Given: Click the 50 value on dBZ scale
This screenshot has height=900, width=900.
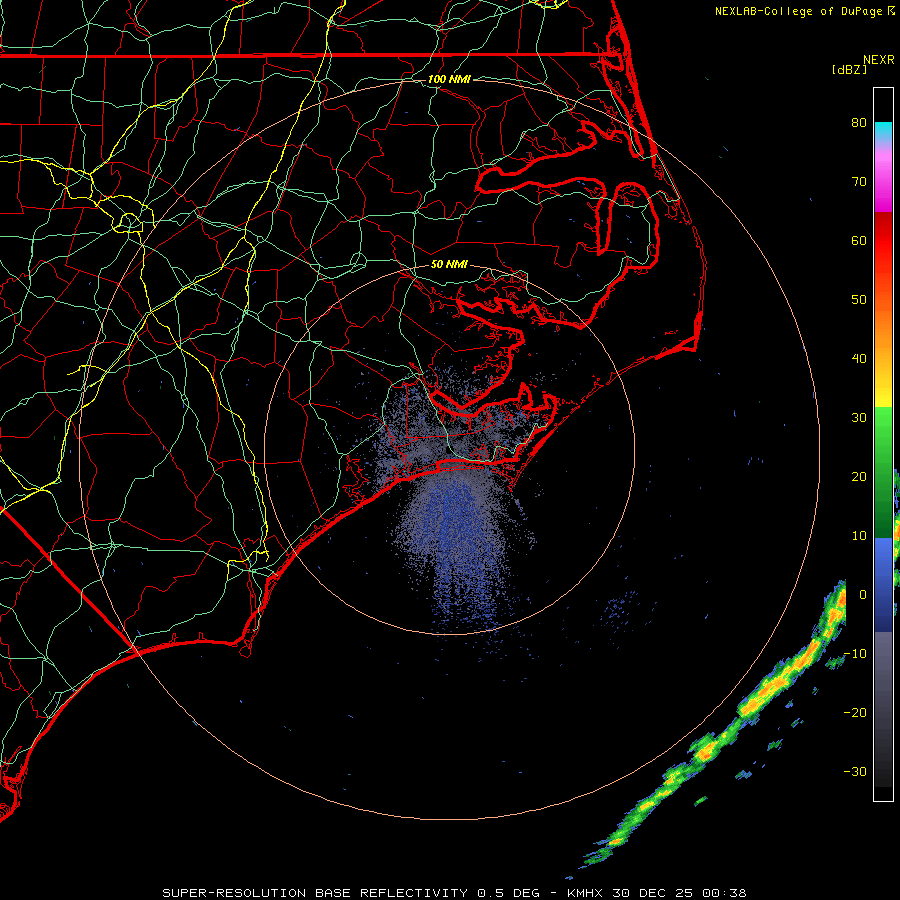Looking at the screenshot, I should pyautogui.click(x=859, y=300).
